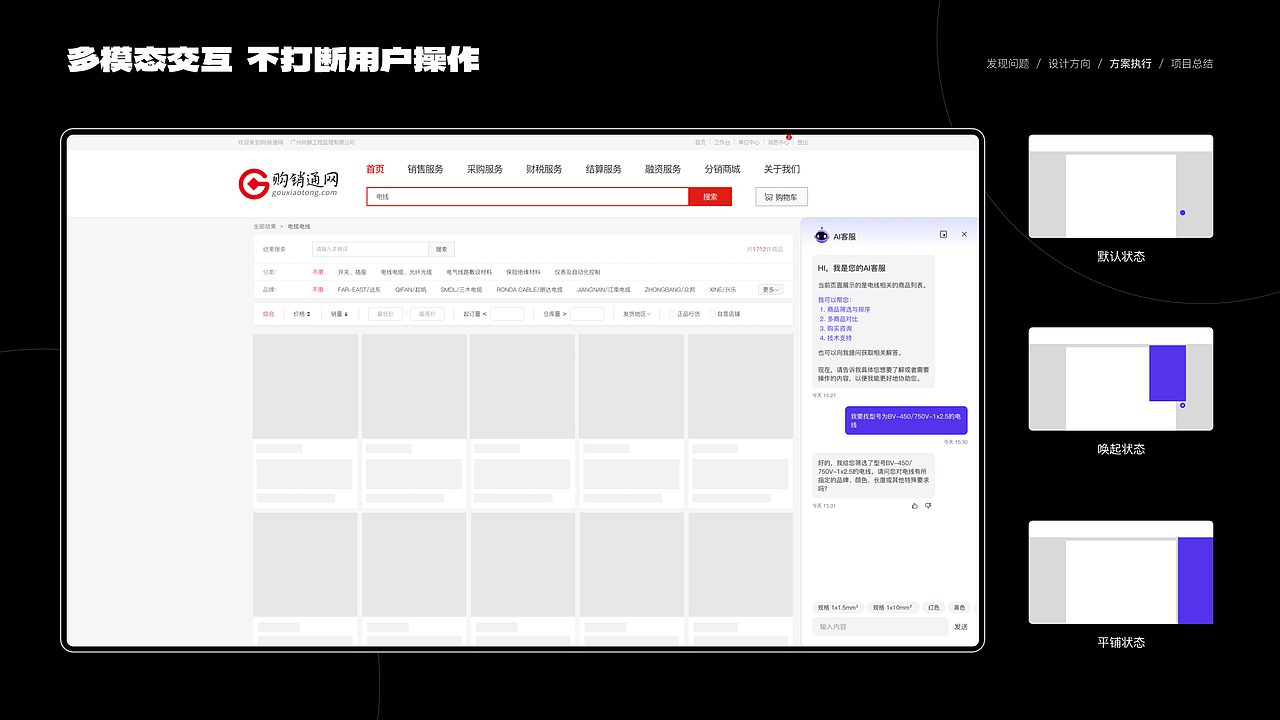The image size is (1280, 720).
Task: Select 不限 in the 品牌 row
Action: tap(318, 289)
